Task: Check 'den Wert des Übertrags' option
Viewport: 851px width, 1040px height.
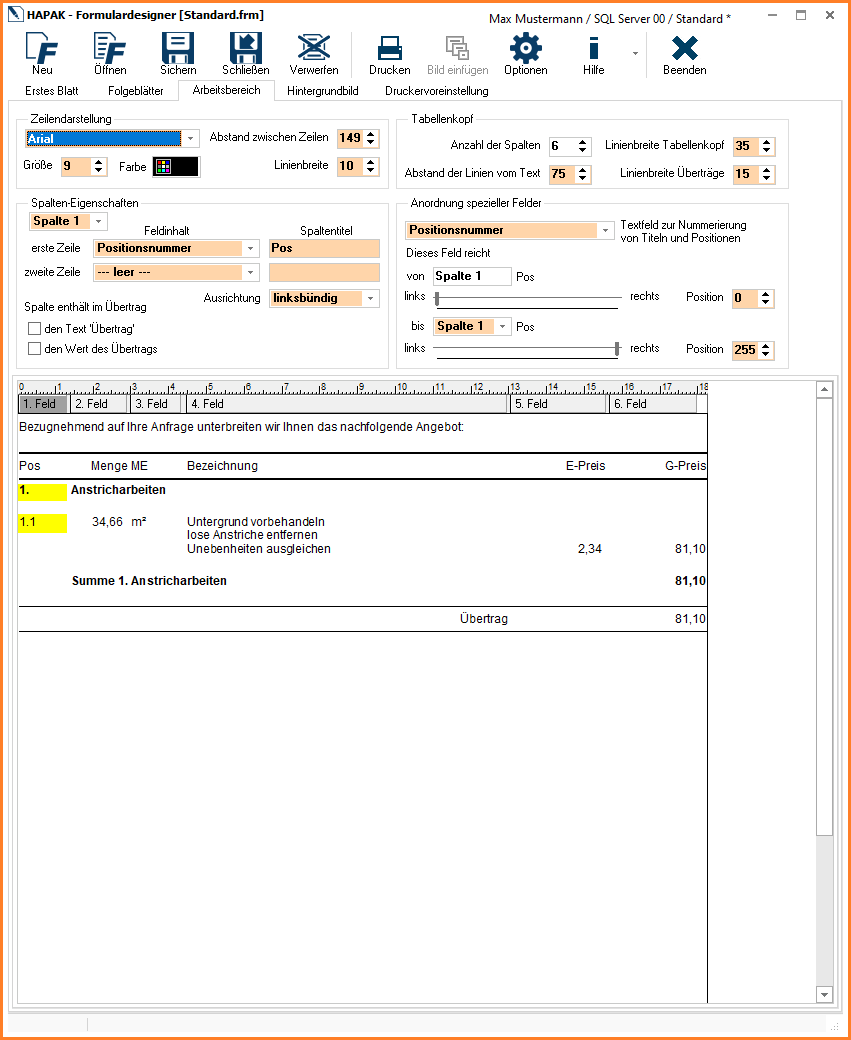Action: 35,349
